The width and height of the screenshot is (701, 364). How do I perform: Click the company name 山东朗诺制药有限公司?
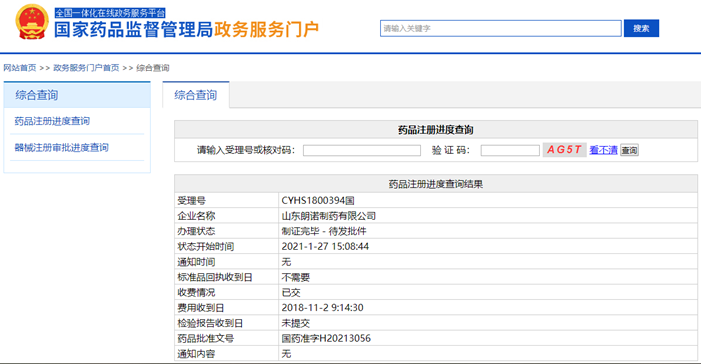click(x=329, y=216)
